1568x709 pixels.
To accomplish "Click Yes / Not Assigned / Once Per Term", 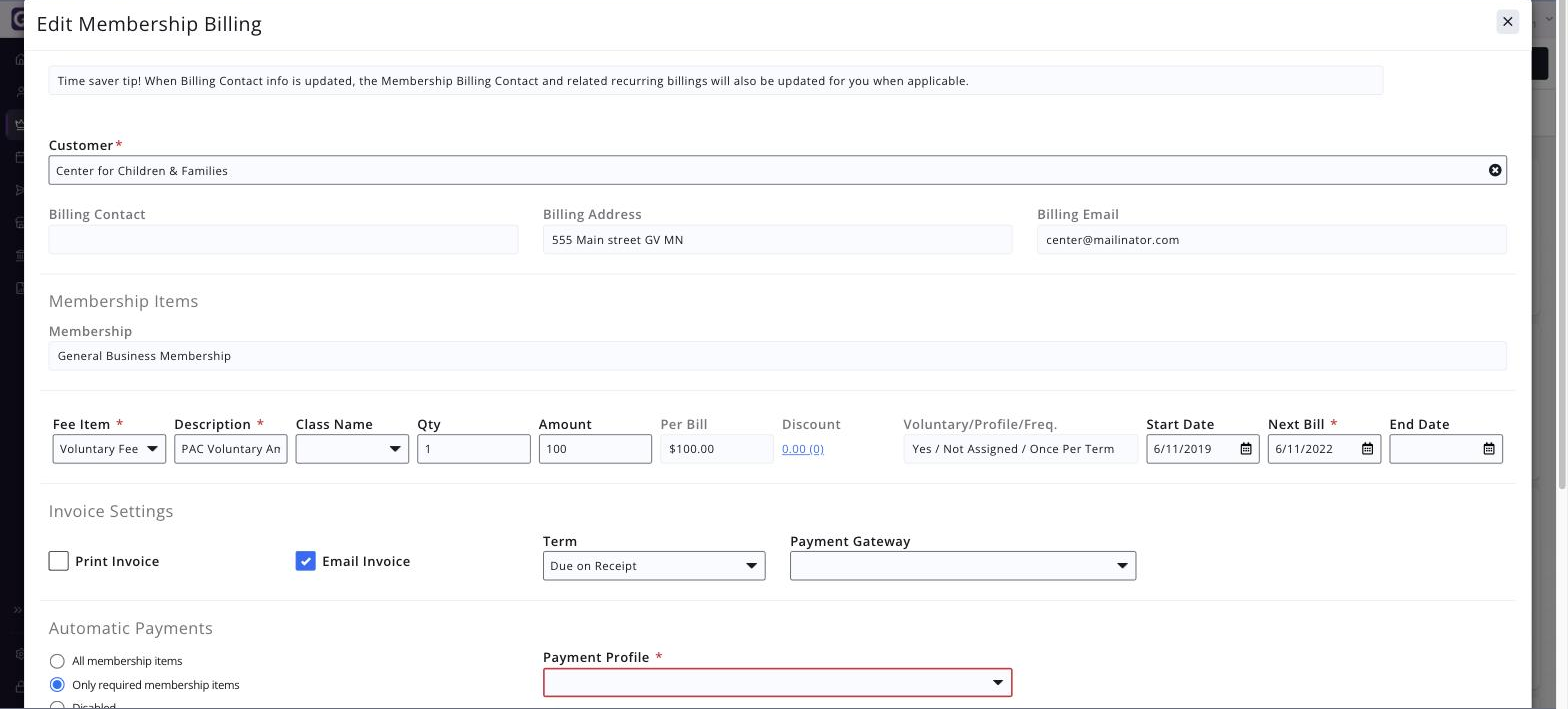I will pyautogui.click(x=1021, y=449).
